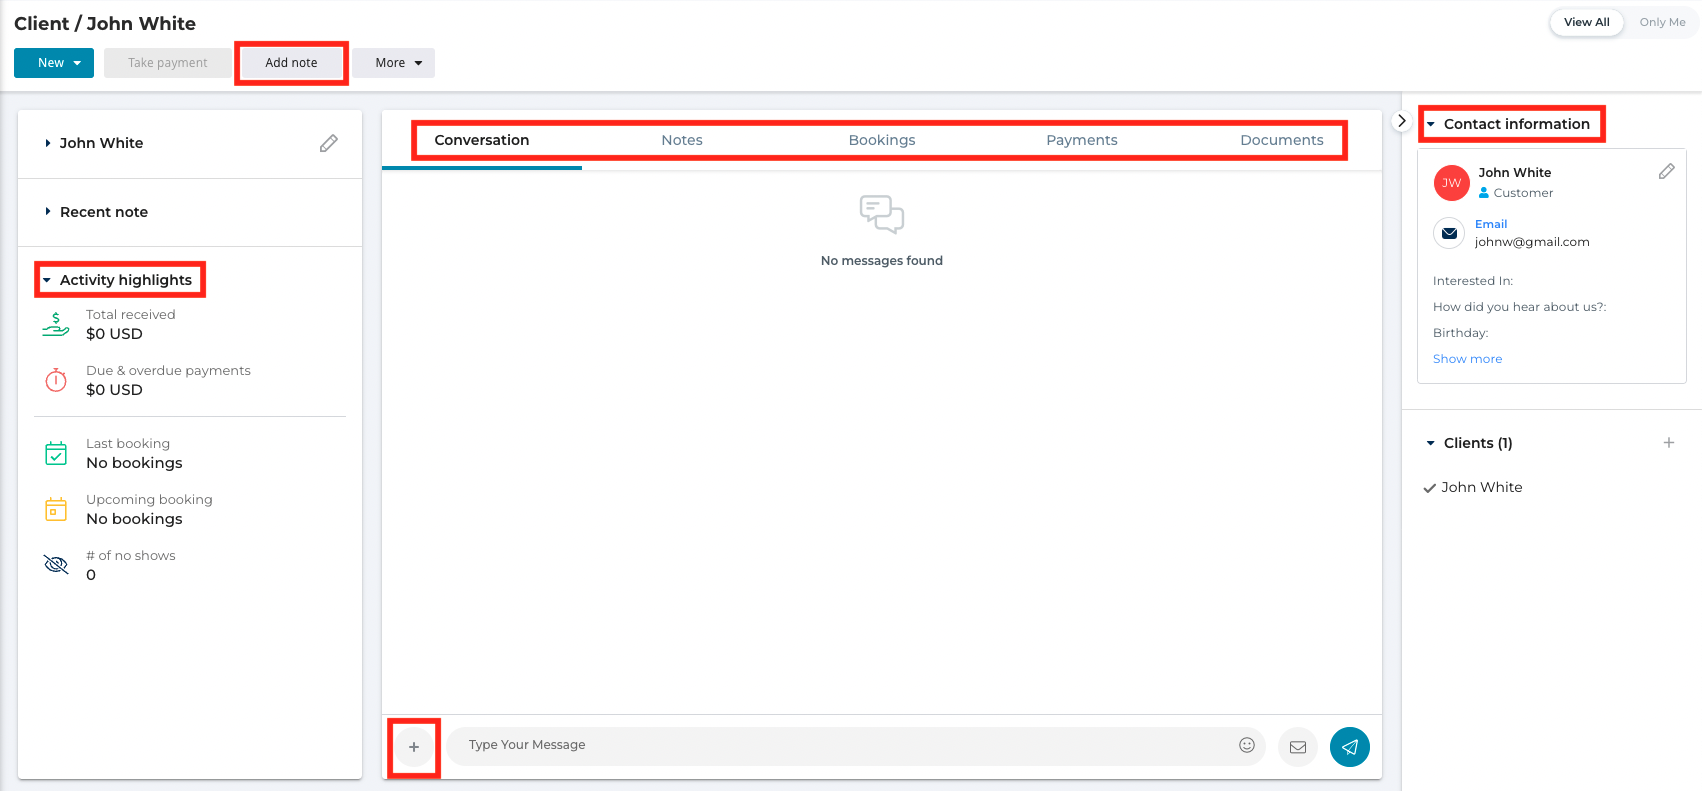Edit John White using left panel pencil
Screen dimensions: 1702x791
coord(328,143)
